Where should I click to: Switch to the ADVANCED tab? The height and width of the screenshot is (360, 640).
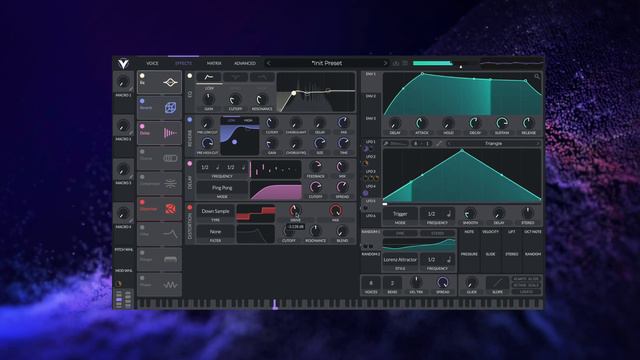[x=245, y=63]
